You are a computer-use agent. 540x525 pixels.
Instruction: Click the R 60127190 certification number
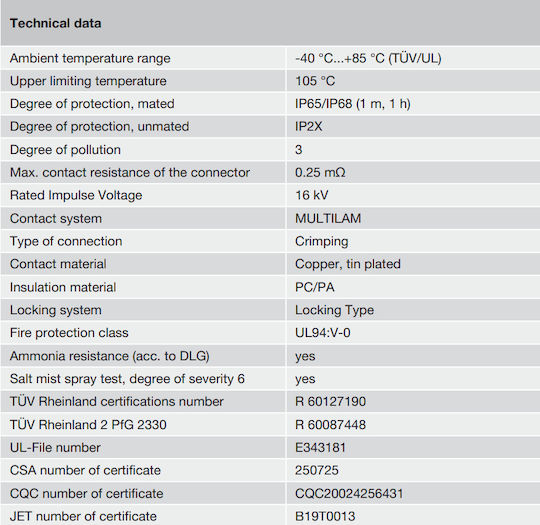330,402
